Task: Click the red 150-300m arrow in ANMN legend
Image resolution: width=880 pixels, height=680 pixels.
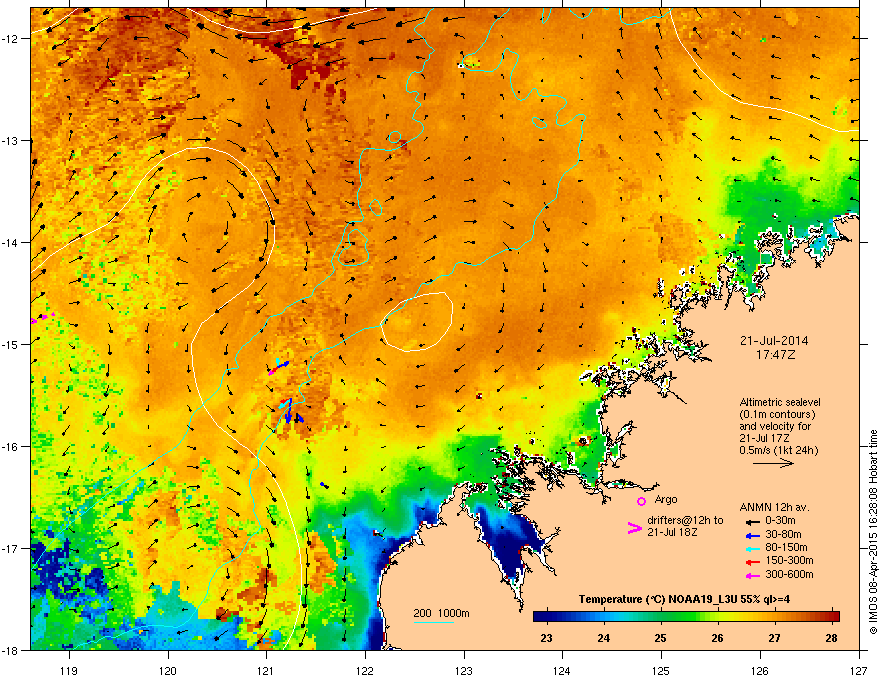Action: click(753, 562)
